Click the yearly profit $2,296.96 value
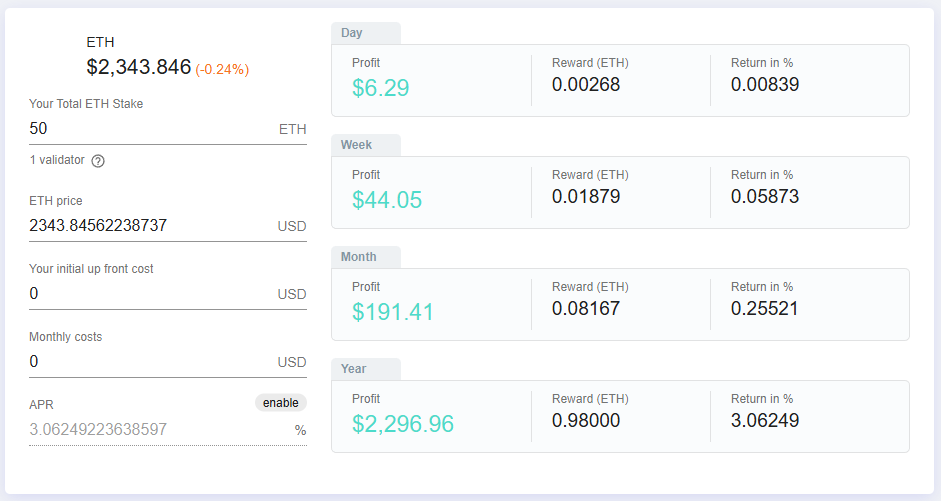Screen dimensions: 941x501 pos(403,424)
